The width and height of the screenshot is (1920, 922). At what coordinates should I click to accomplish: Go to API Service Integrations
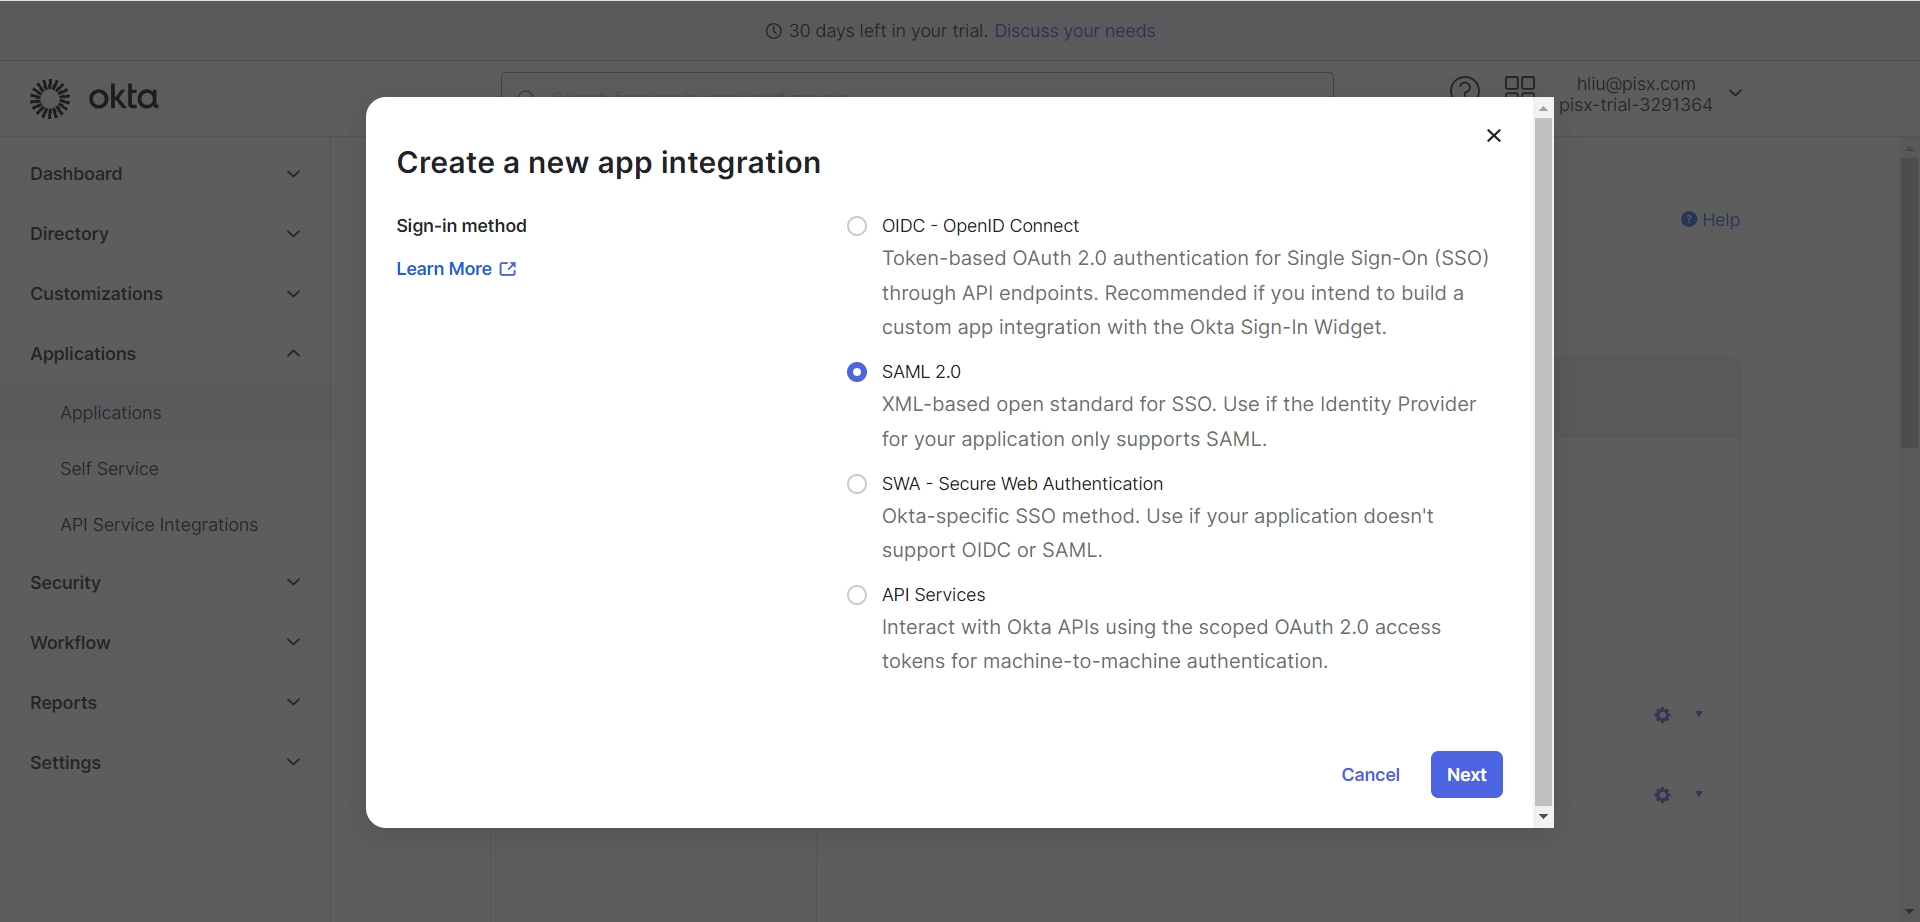click(x=159, y=525)
